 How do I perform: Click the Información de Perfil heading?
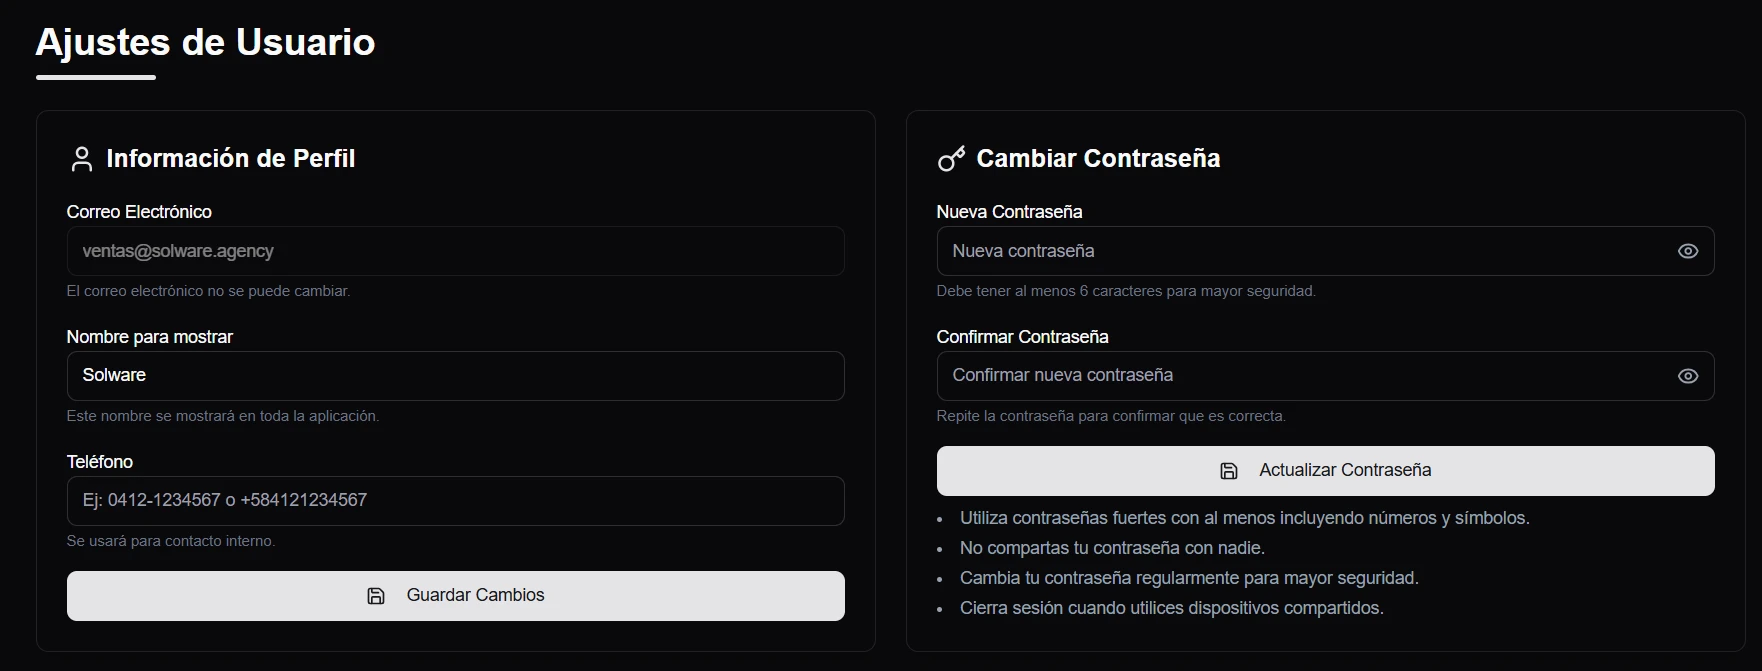(x=230, y=159)
